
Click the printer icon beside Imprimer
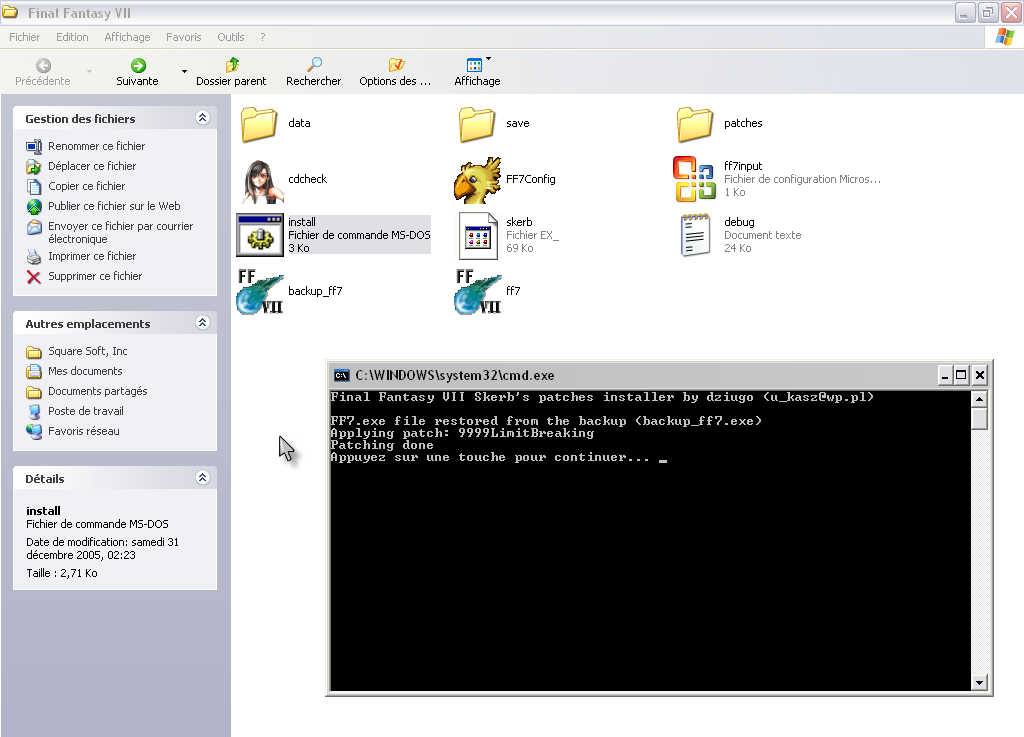pos(34,257)
